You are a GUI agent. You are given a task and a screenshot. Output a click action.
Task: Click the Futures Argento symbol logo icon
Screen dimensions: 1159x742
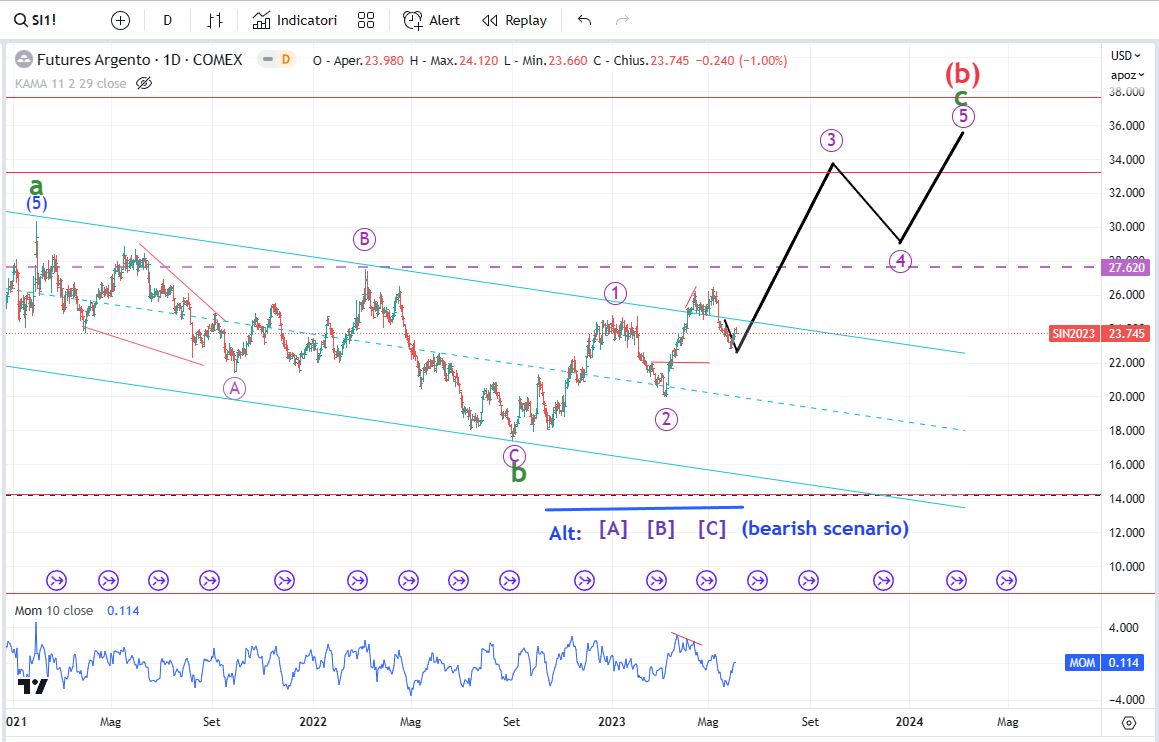click(23, 60)
